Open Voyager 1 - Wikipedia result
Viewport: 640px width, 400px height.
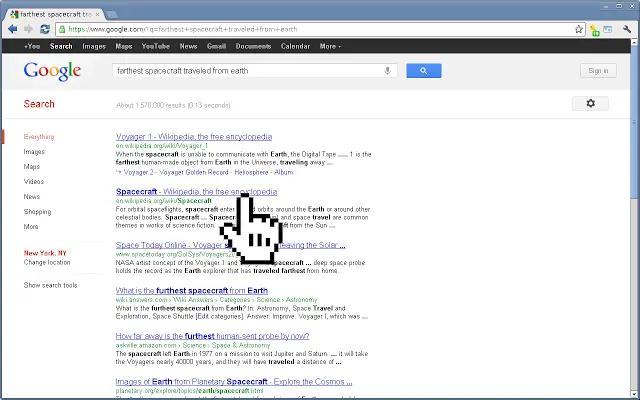(x=194, y=137)
